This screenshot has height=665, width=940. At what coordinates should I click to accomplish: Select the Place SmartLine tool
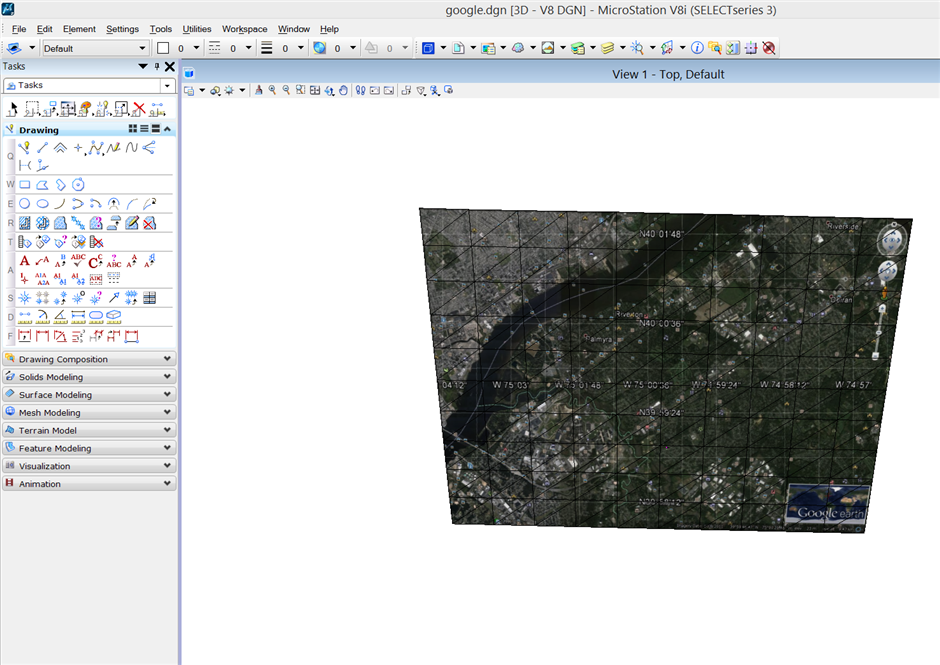point(25,148)
